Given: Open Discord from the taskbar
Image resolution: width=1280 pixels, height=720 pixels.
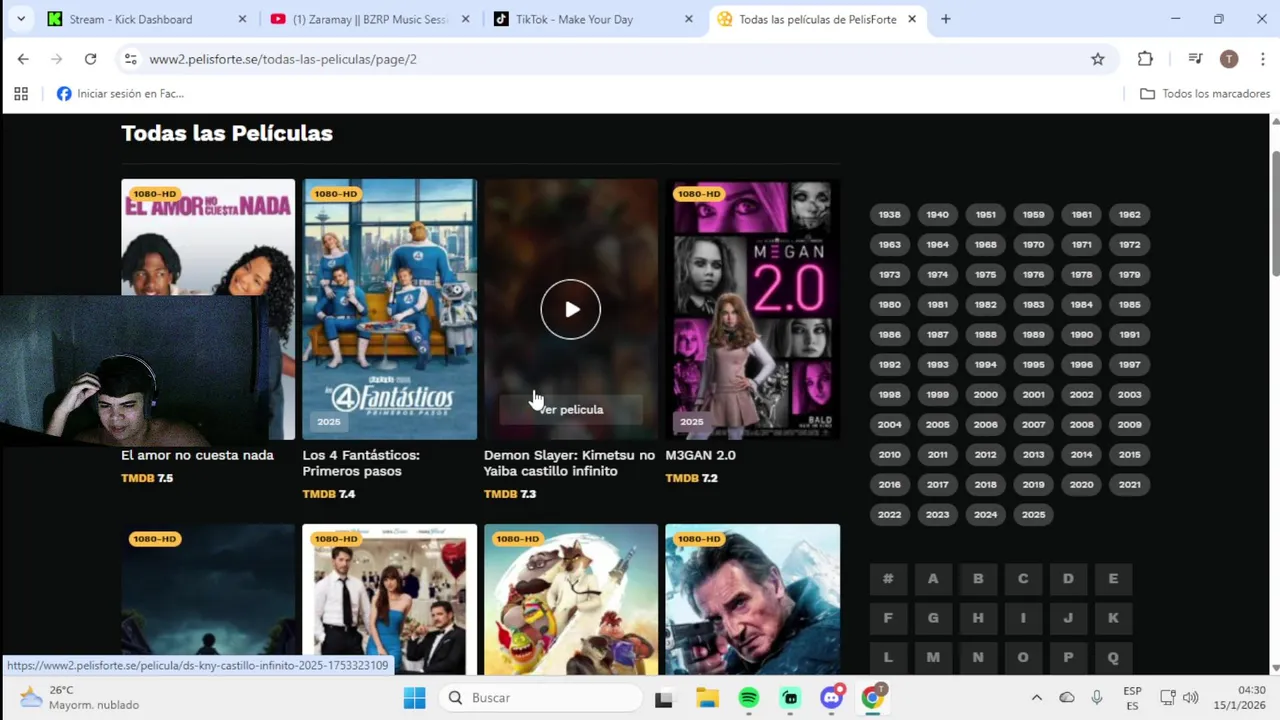Looking at the screenshot, I should tap(832, 698).
